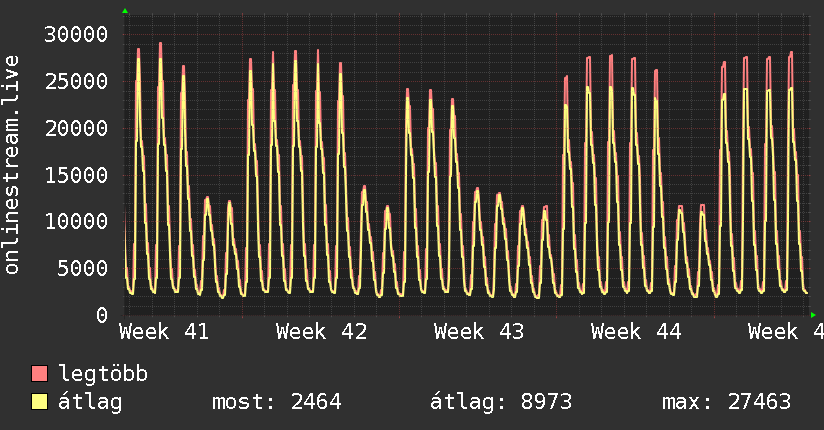The height and width of the screenshot is (430, 824).
Task: Click the Week 42 axis label
Action: (x=322, y=332)
